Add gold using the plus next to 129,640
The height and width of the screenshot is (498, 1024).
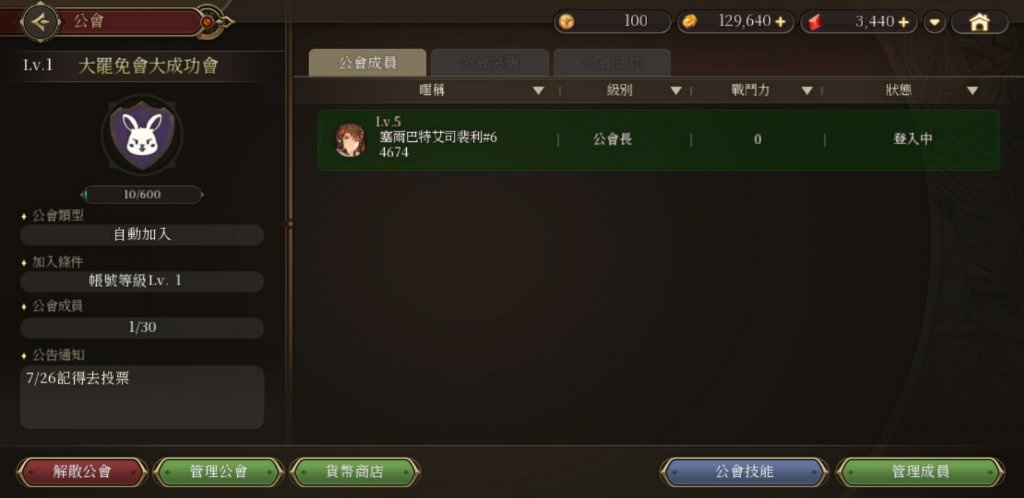point(780,22)
